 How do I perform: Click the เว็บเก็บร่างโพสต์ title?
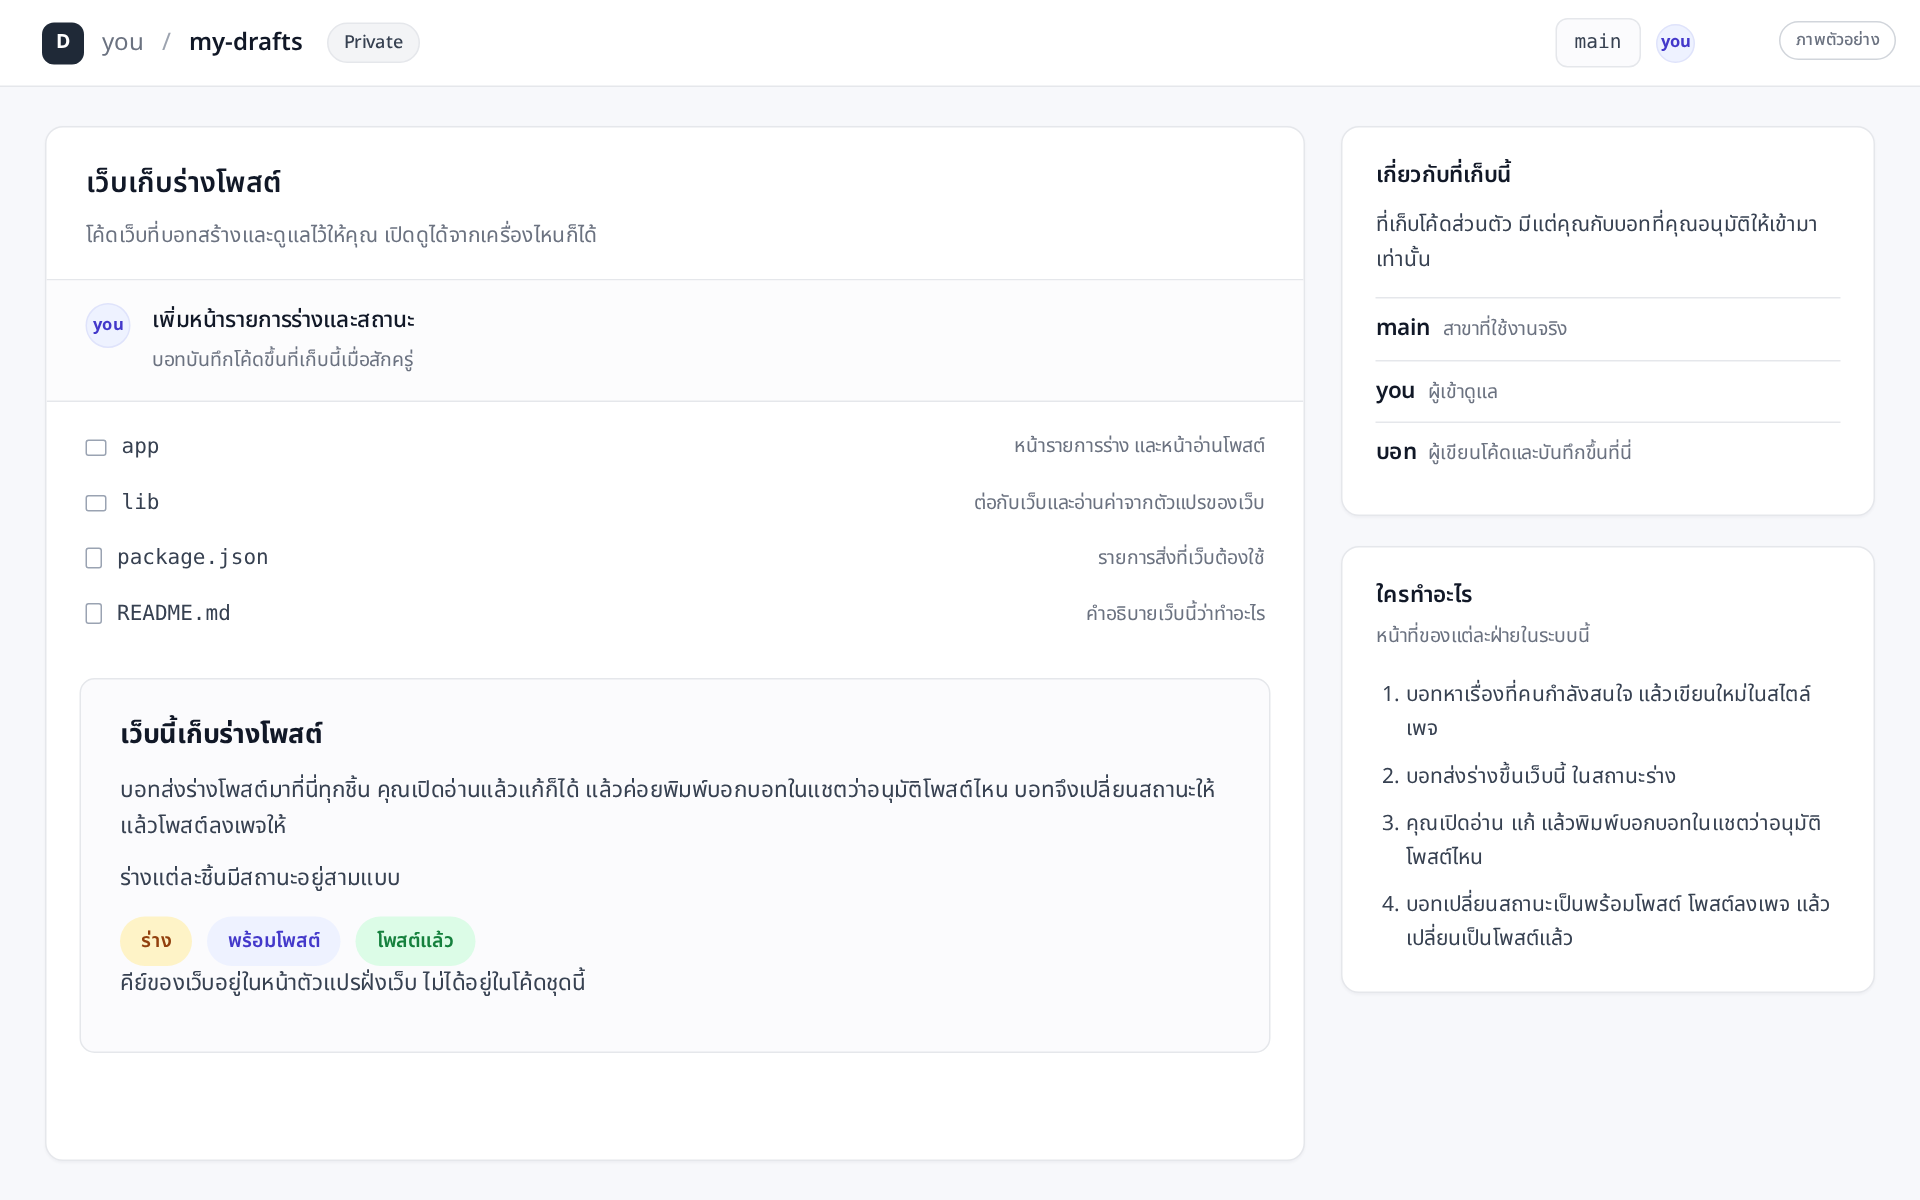183,183
